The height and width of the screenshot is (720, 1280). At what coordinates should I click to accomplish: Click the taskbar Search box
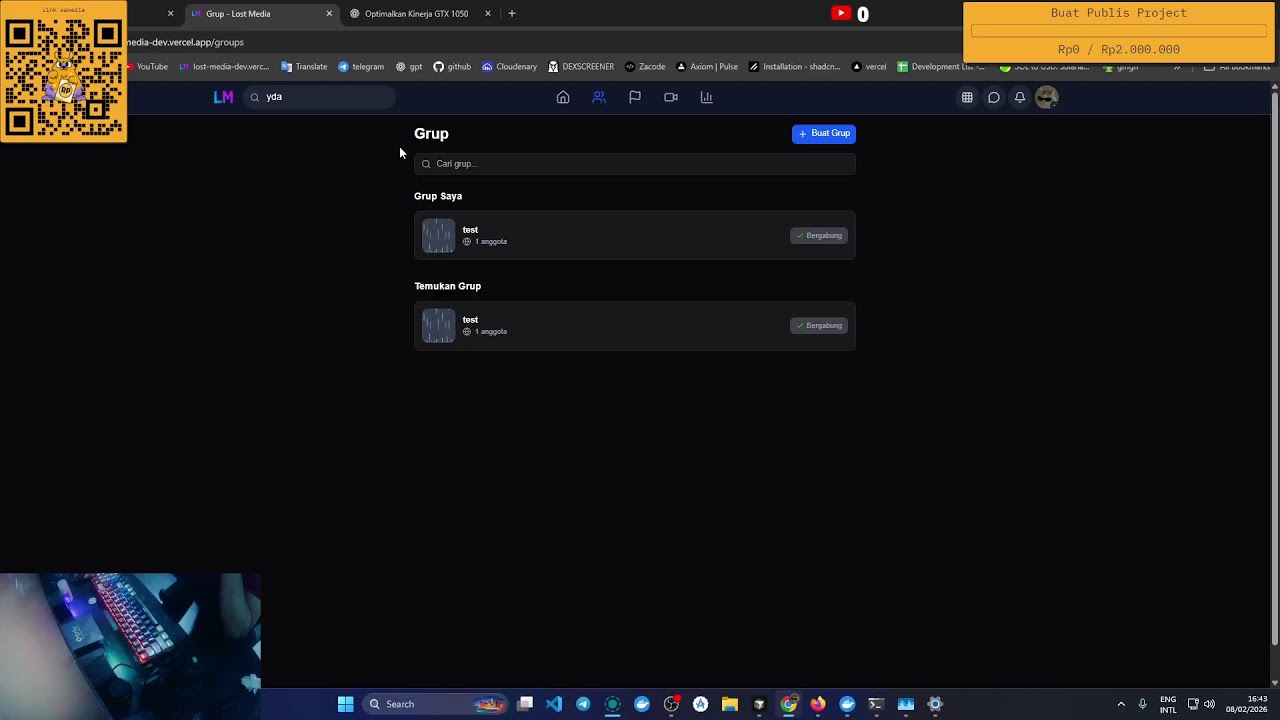pyautogui.click(x=435, y=704)
